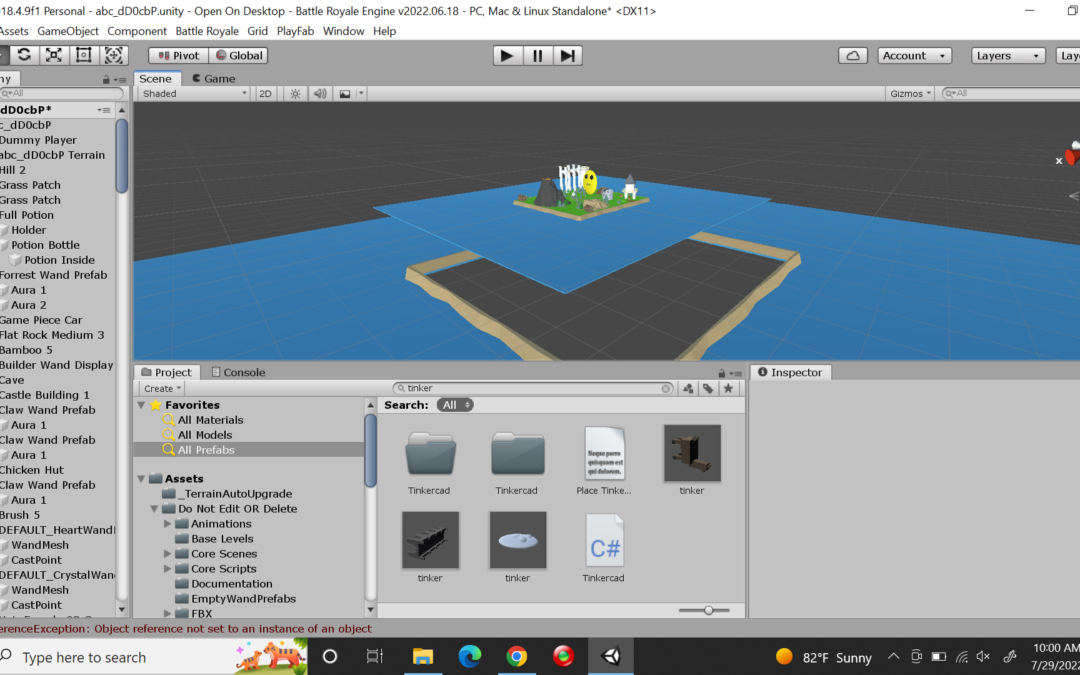Lock the Hierarchy panel with the padlock
The image size is (1080, 675).
click(105, 79)
